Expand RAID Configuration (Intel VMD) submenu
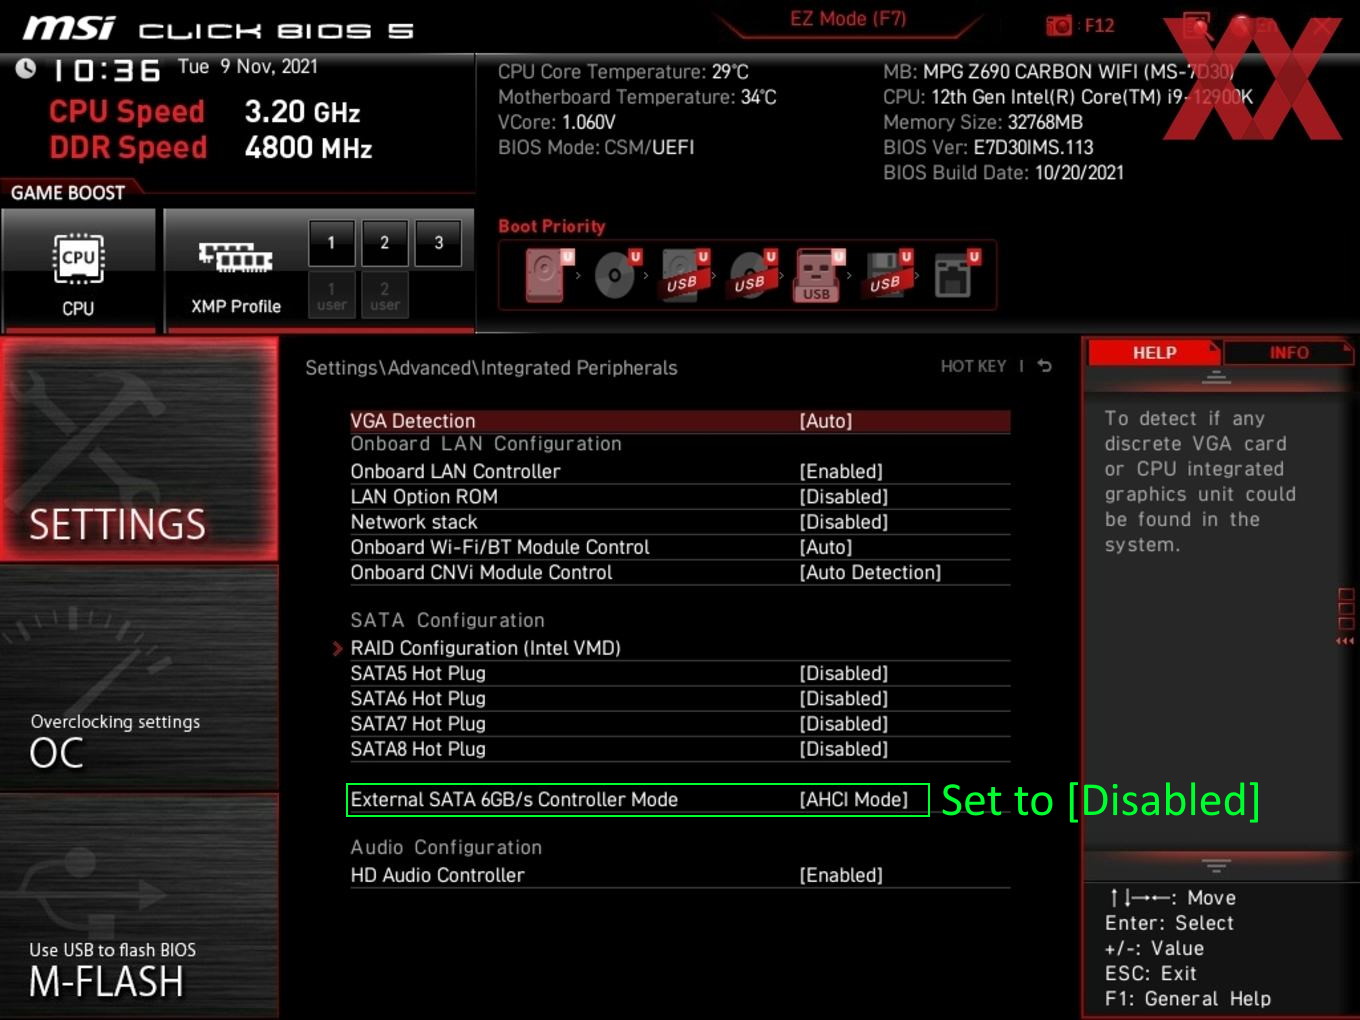The width and height of the screenshot is (1360, 1020). pyautogui.click(x=485, y=648)
